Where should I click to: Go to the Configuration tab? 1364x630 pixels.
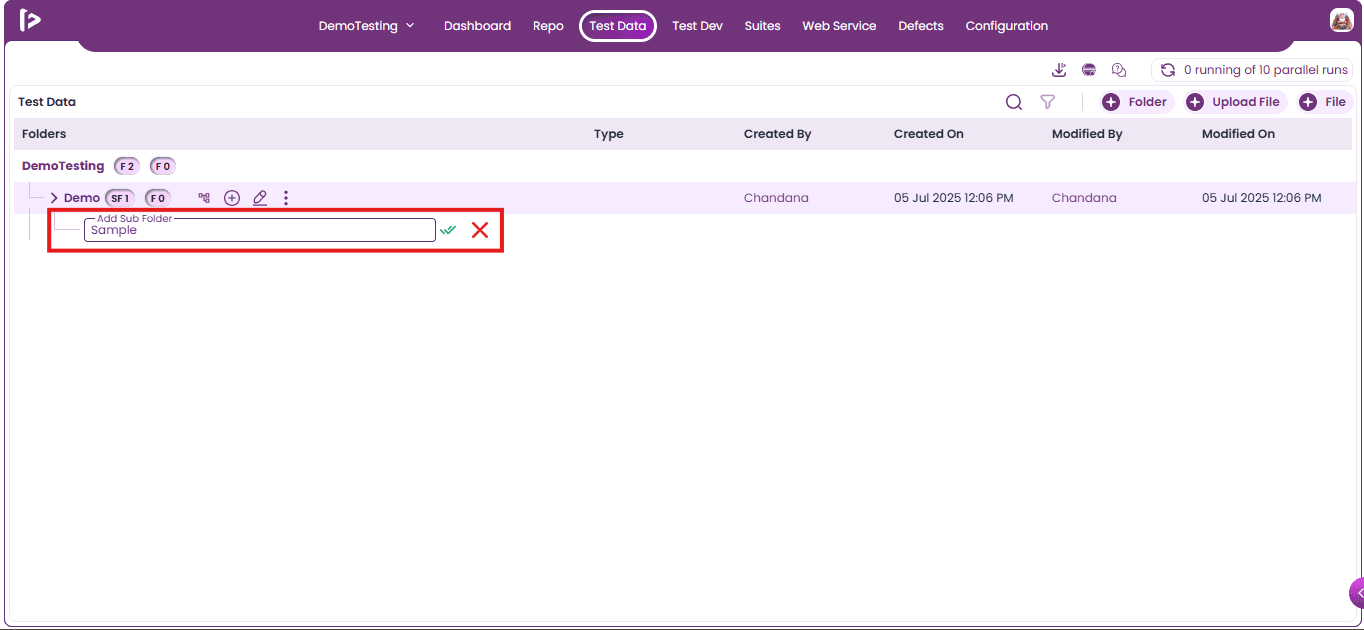click(x=1007, y=26)
